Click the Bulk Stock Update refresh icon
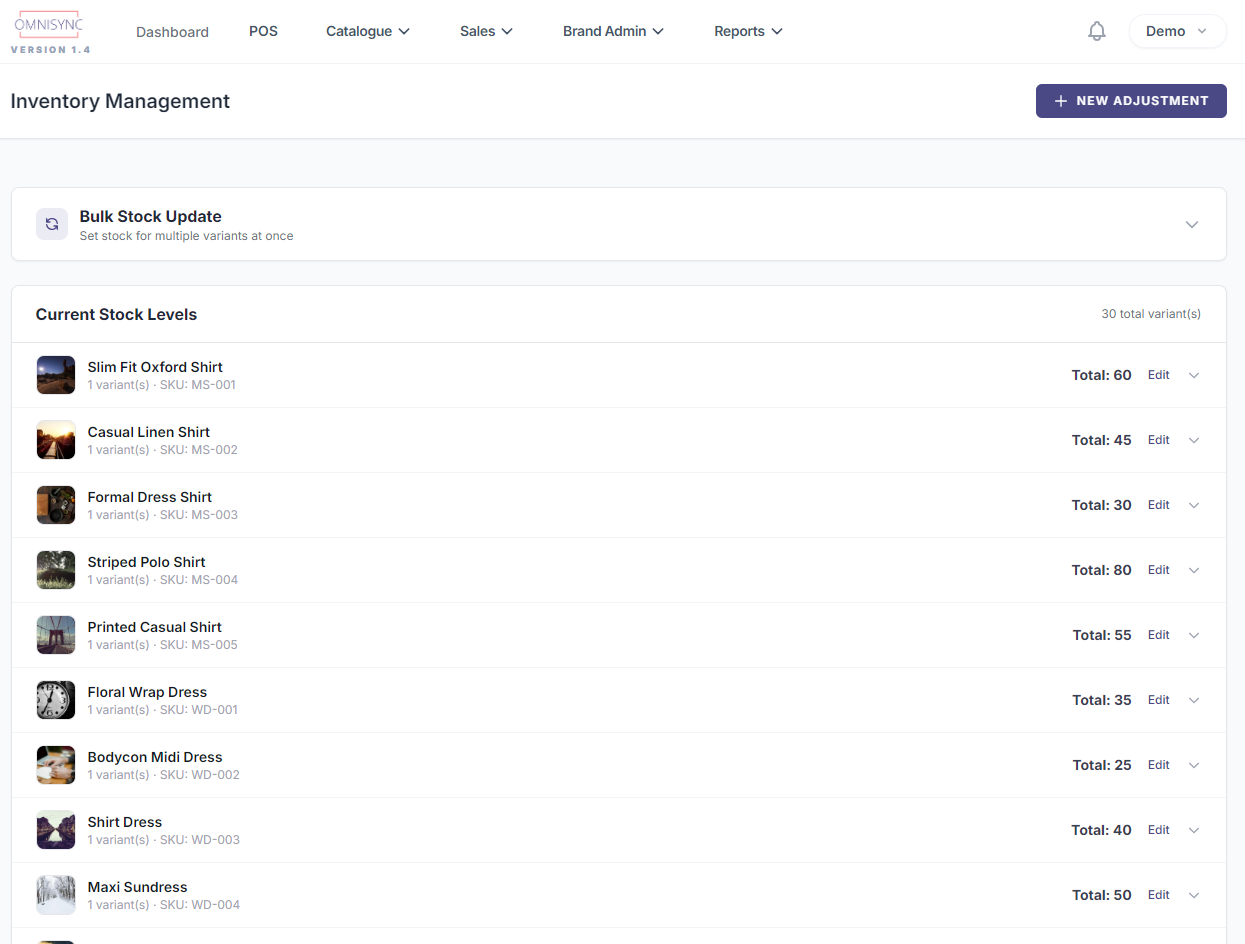The width and height of the screenshot is (1245, 944). point(52,224)
